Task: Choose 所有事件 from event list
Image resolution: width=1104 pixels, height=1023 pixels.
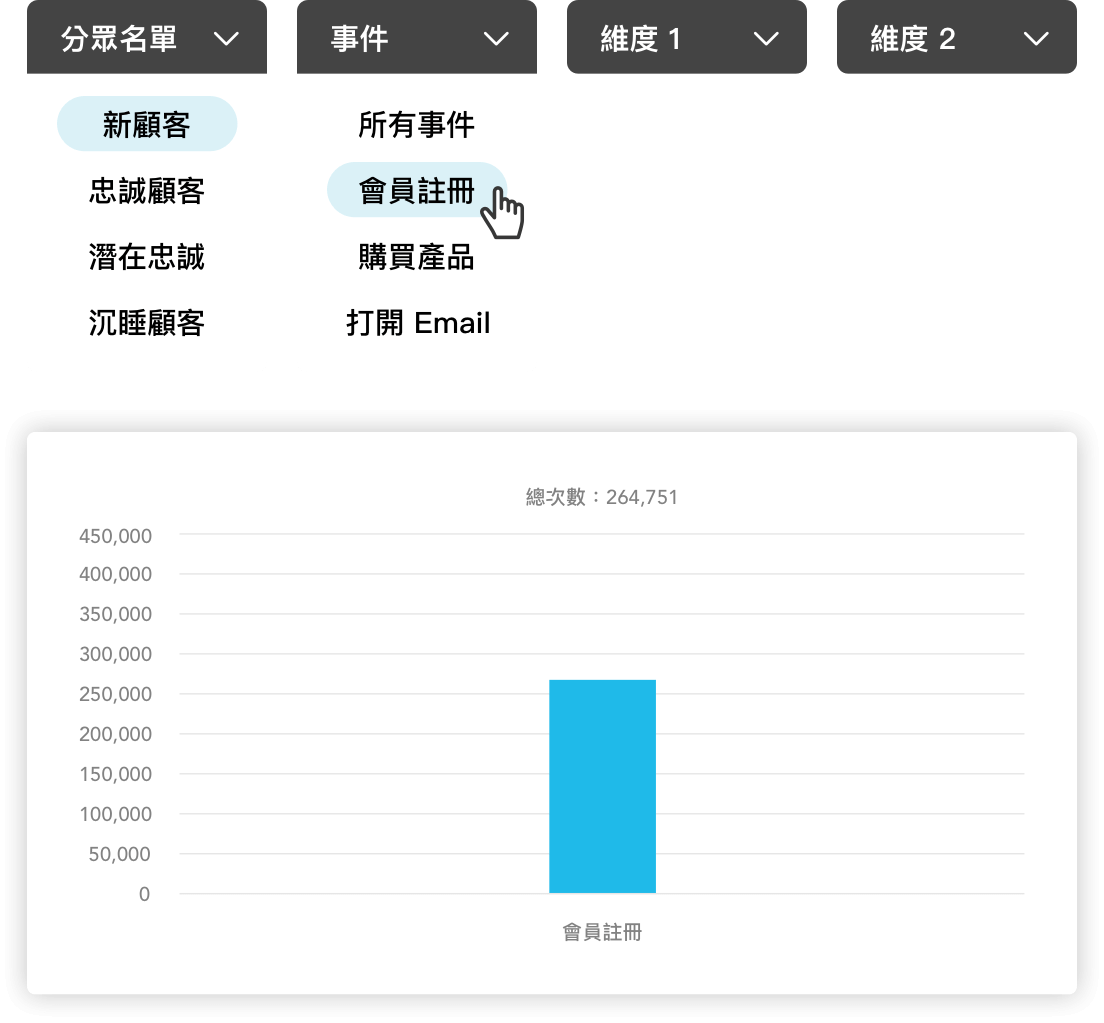Action: (417, 124)
